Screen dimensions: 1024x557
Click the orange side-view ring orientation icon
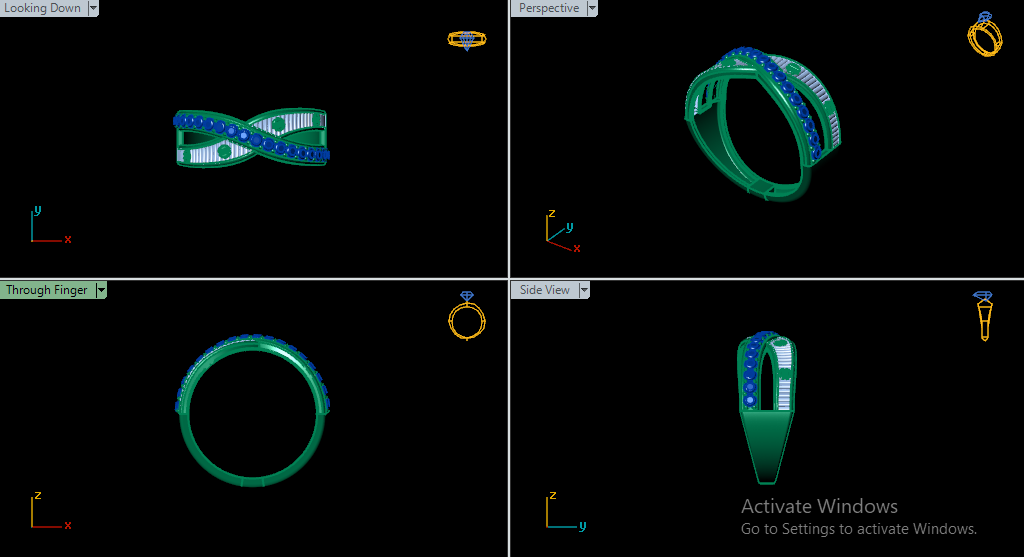click(x=984, y=315)
